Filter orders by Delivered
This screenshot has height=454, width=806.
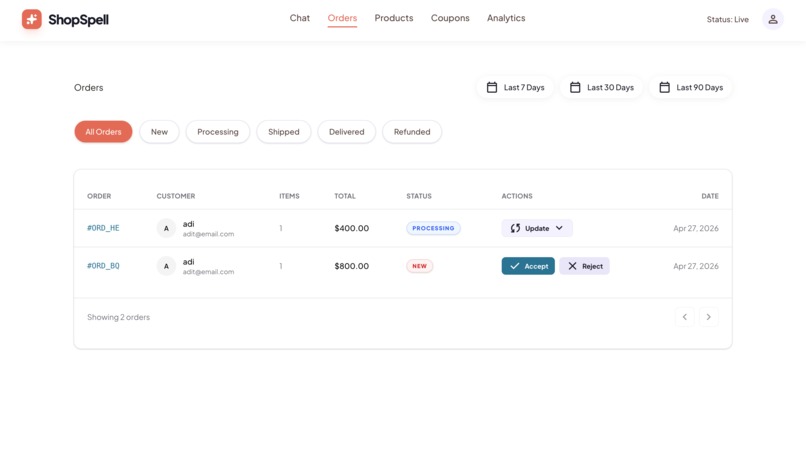[346, 132]
